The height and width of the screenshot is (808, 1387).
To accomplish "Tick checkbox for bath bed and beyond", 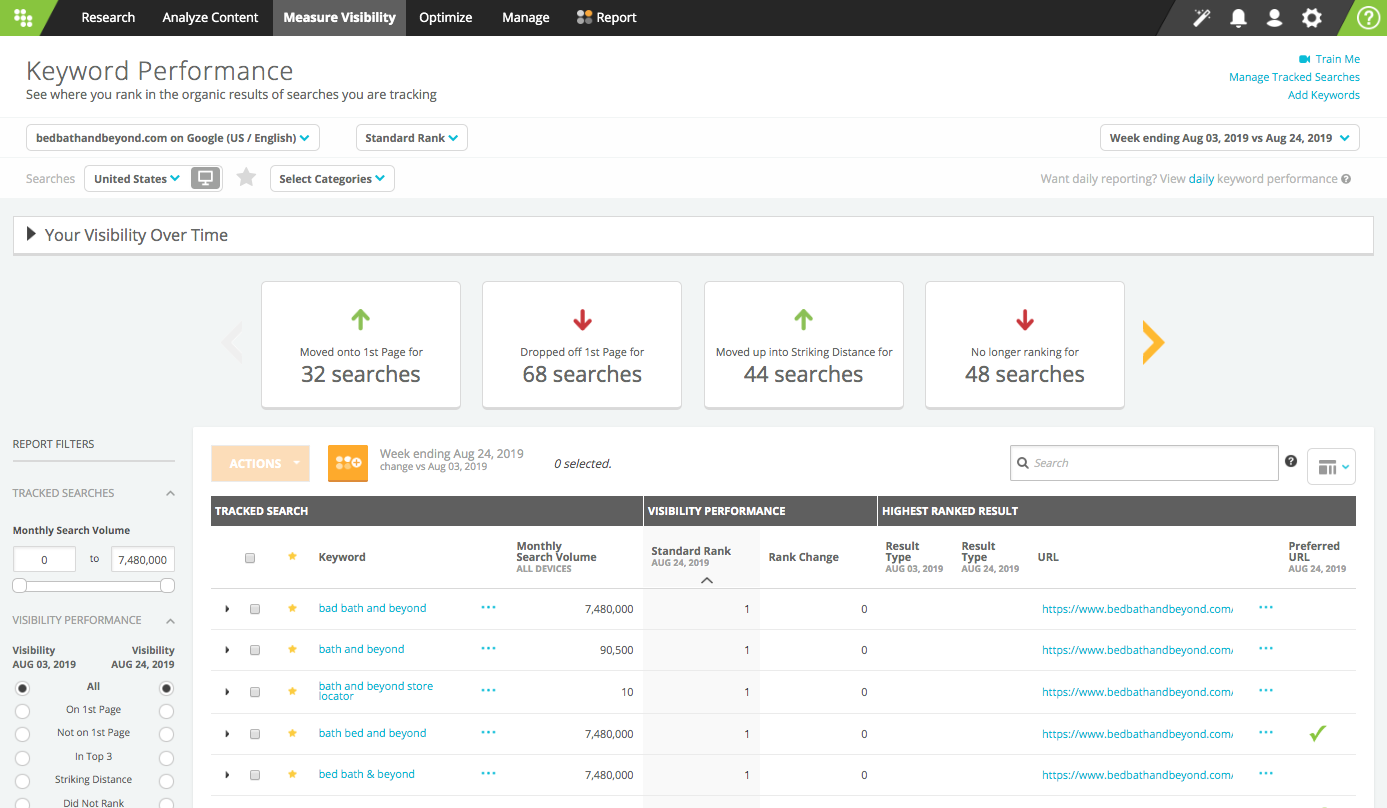I will coord(255,734).
